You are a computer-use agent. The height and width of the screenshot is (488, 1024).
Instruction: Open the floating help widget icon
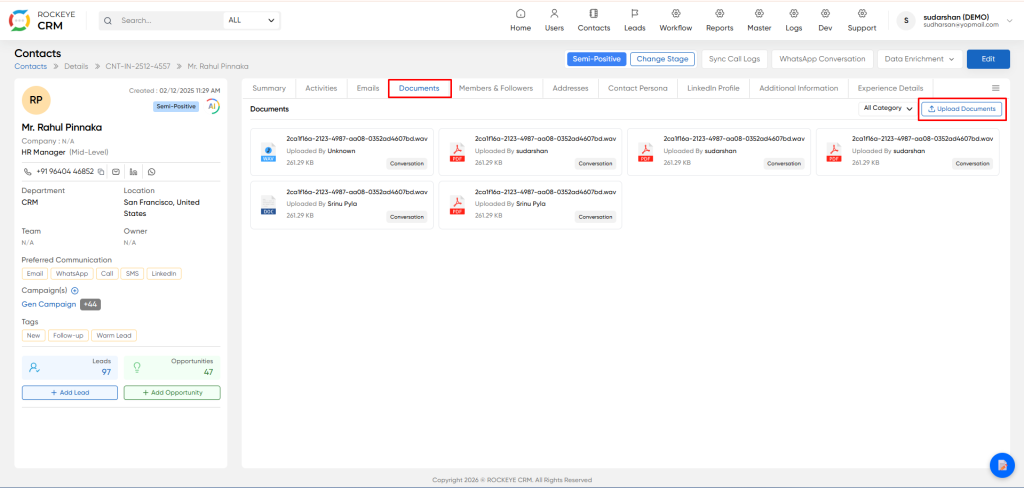[x=1002, y=465]
